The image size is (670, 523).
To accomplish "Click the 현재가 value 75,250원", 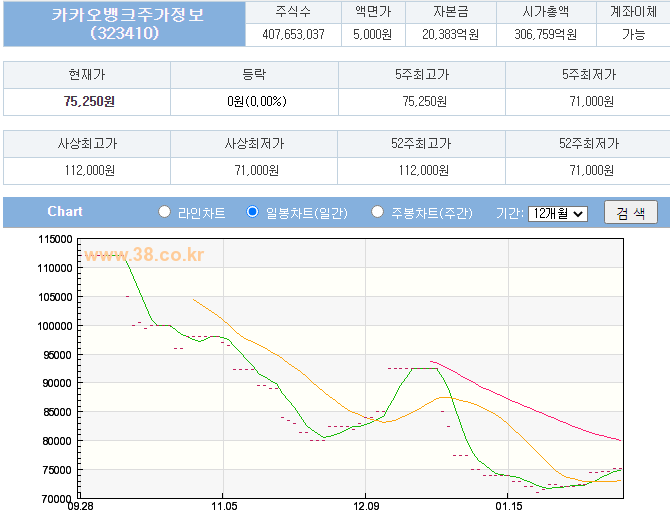I will 89,101.
